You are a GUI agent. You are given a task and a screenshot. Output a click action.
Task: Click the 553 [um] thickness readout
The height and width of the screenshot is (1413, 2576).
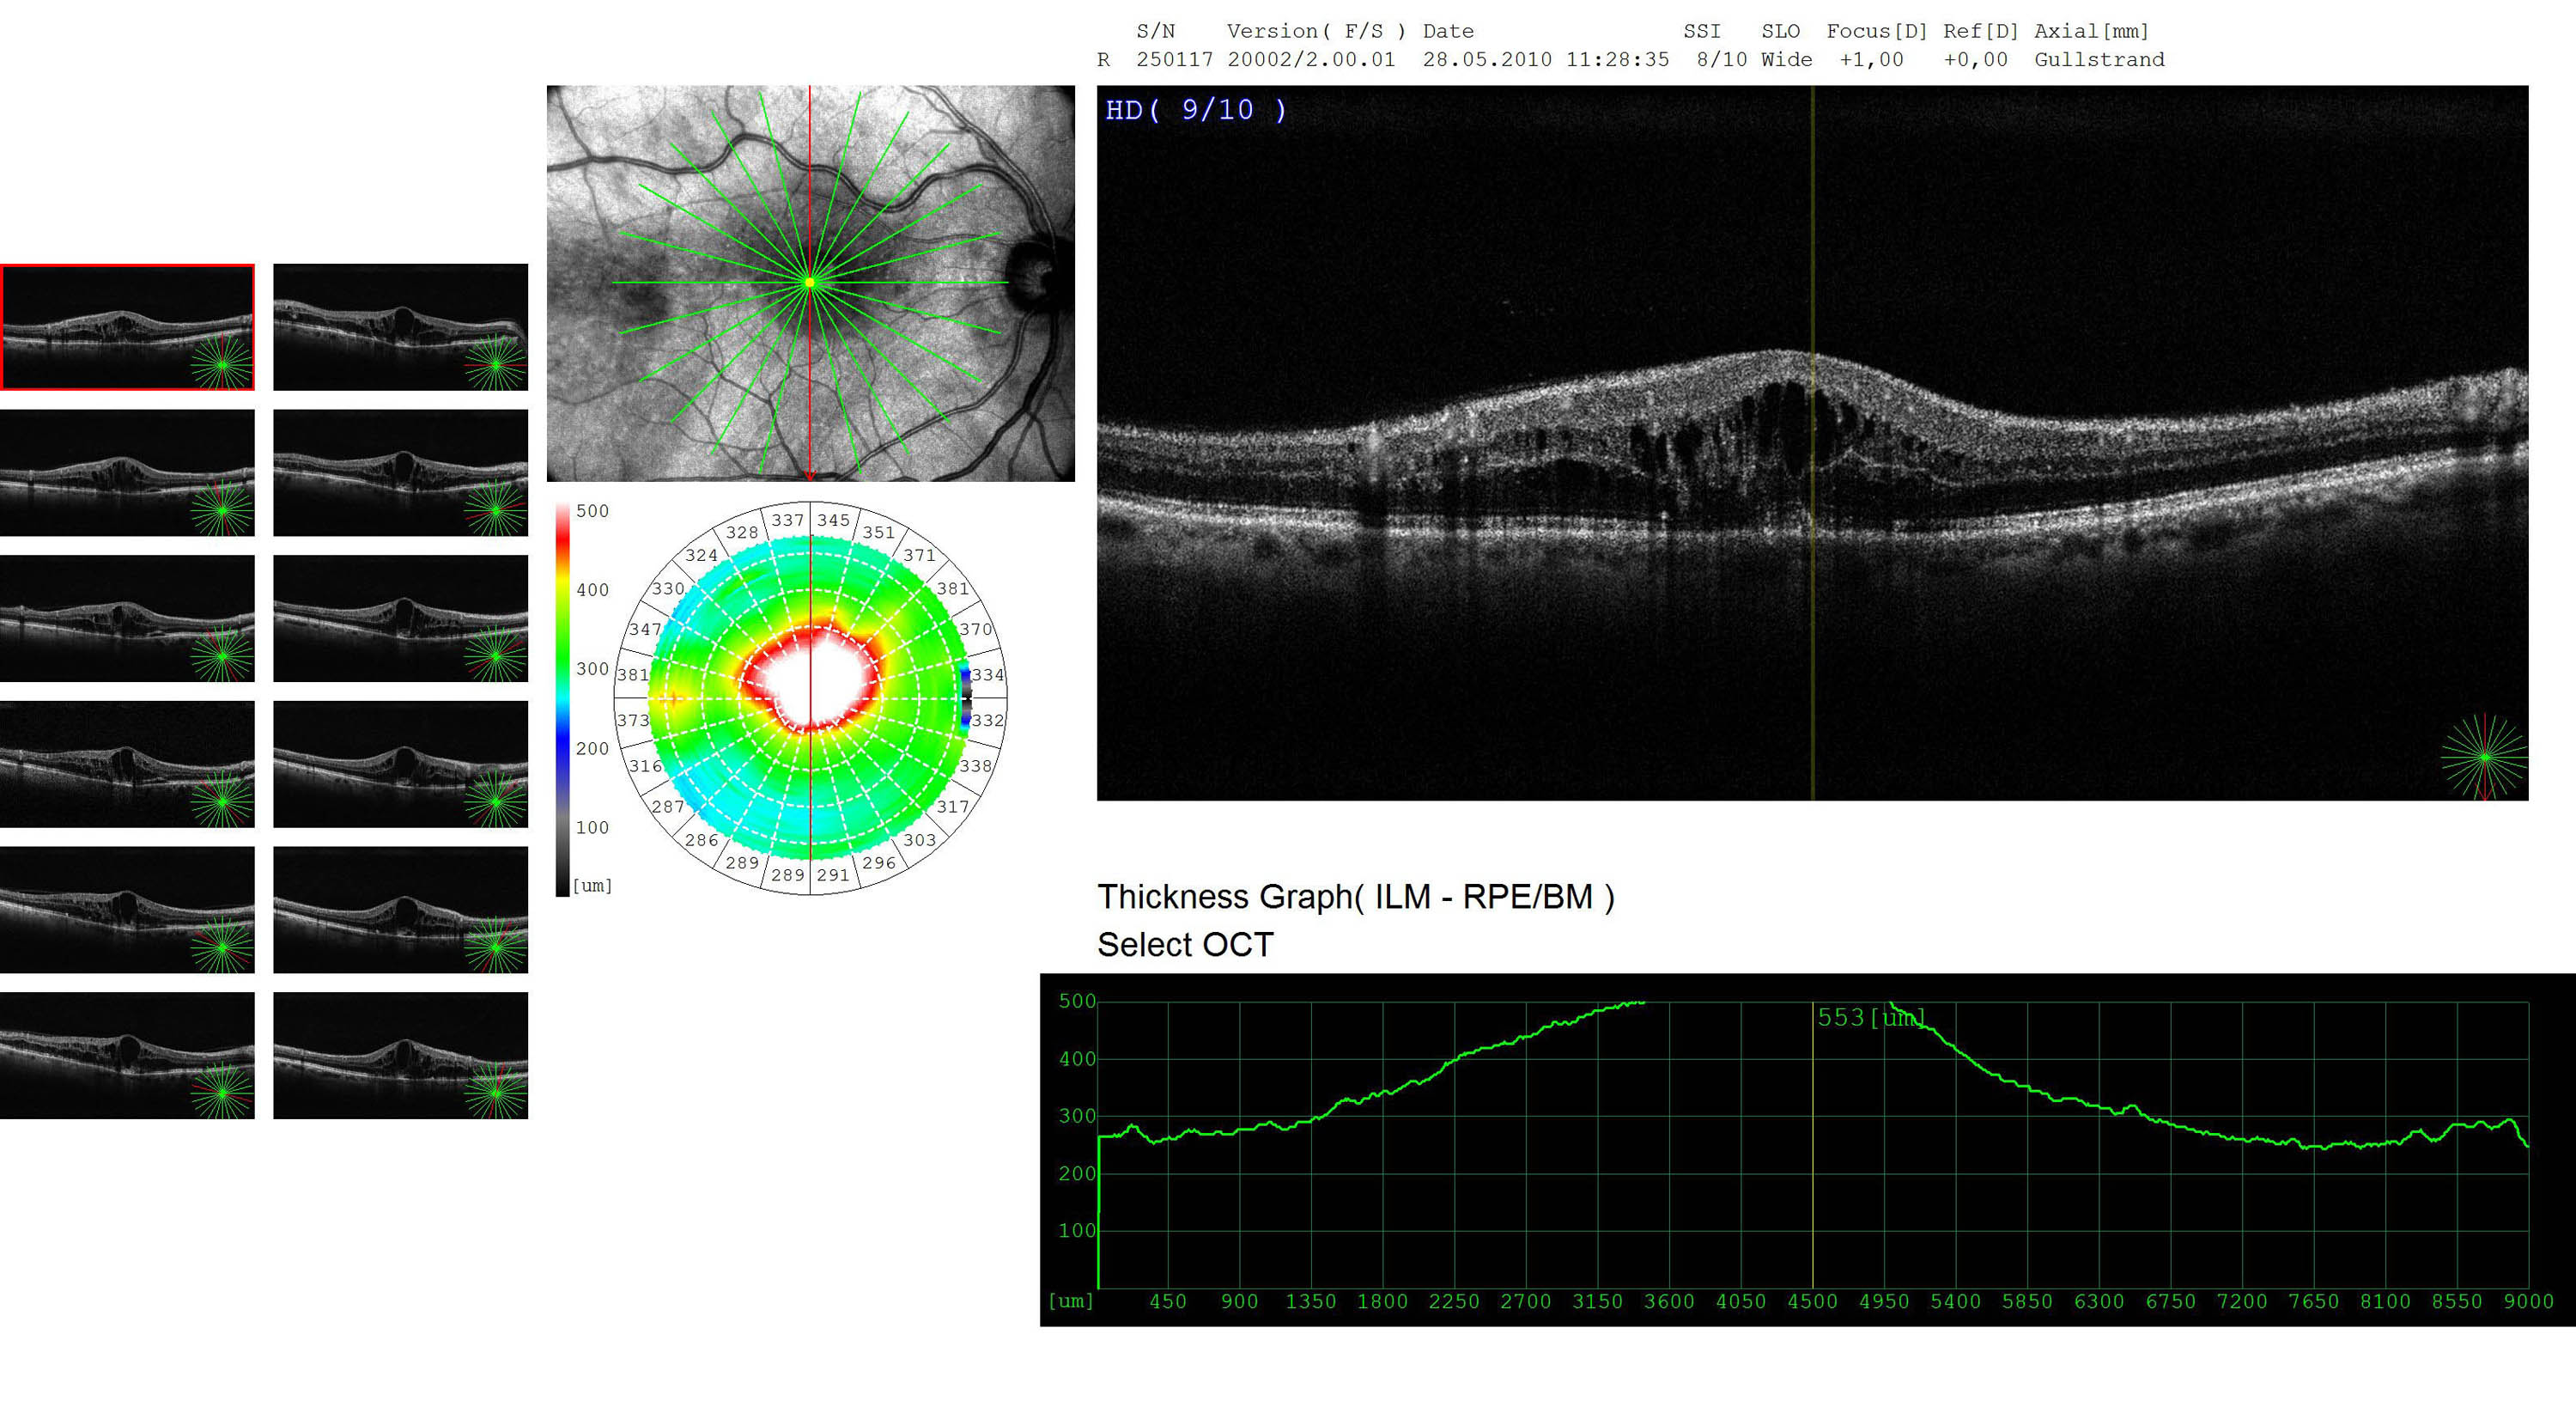coord(1870,1018)
